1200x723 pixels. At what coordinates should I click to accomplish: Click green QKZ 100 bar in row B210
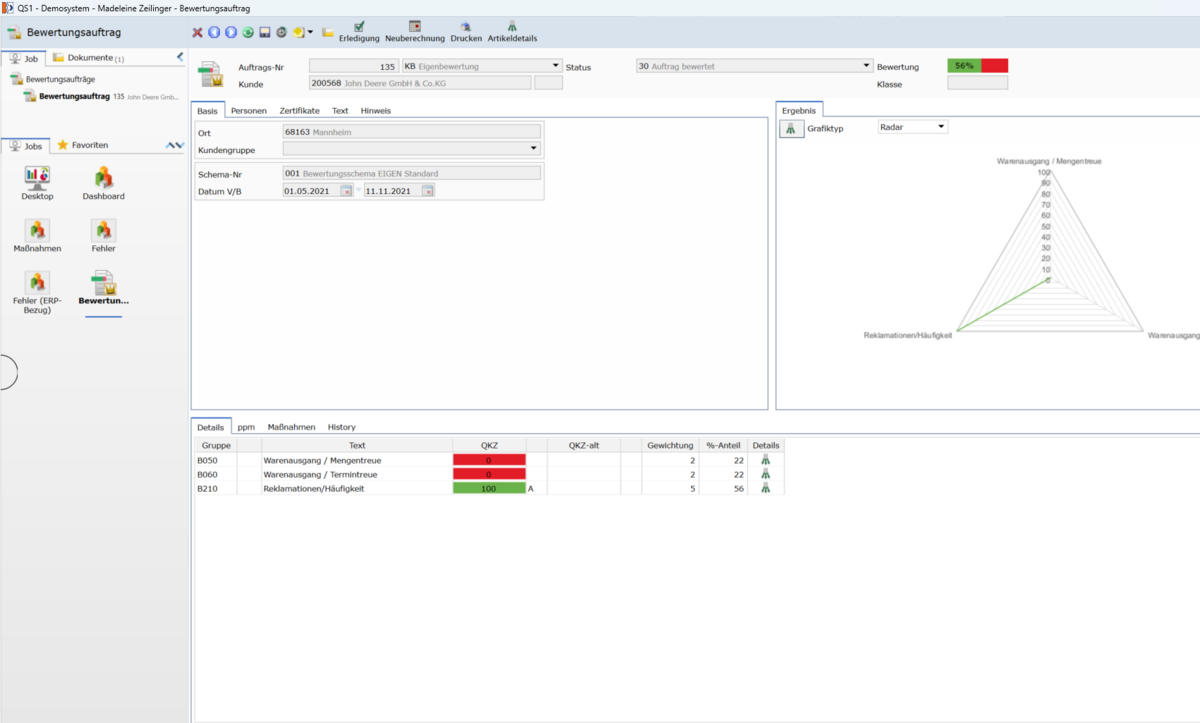(489, 488)
